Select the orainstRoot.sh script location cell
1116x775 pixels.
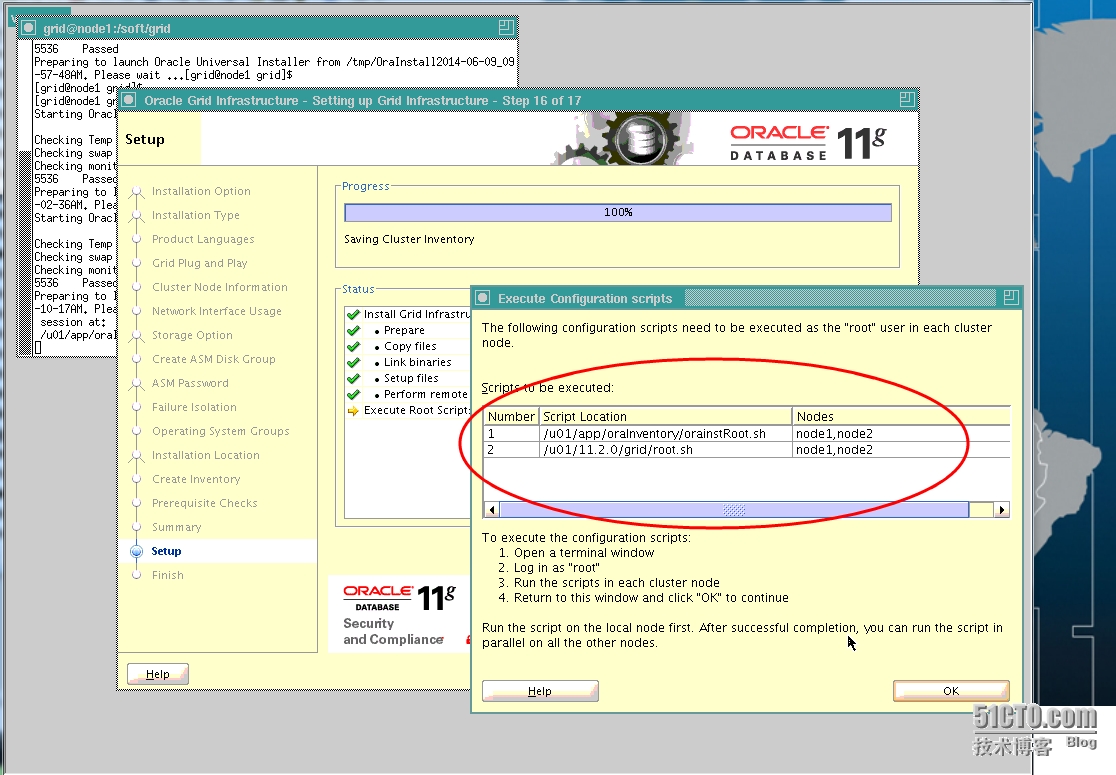pyautogui.click(x=665, y=433)
